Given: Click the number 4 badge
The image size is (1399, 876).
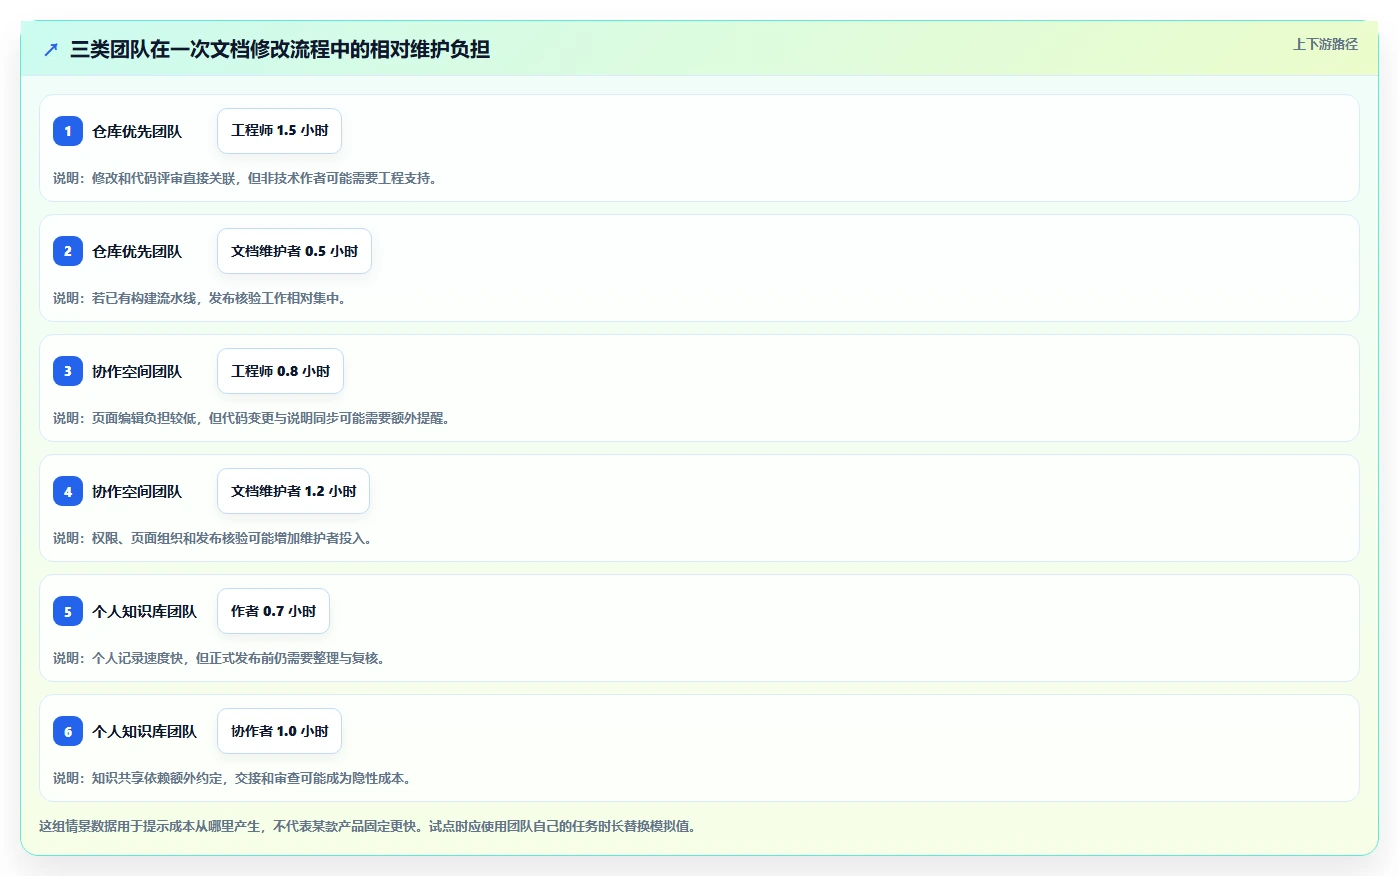Looking at the screenshot, I should [x=68, y=491].
